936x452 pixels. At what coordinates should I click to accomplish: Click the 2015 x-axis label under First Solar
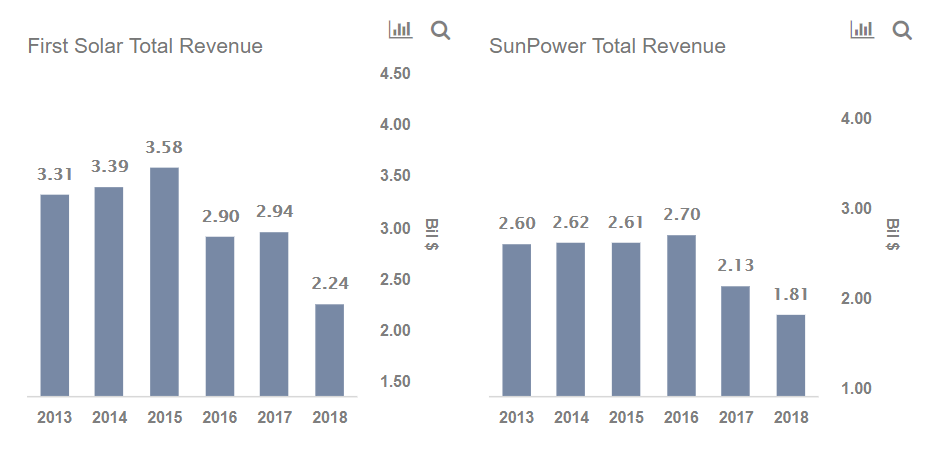(164, 418)
